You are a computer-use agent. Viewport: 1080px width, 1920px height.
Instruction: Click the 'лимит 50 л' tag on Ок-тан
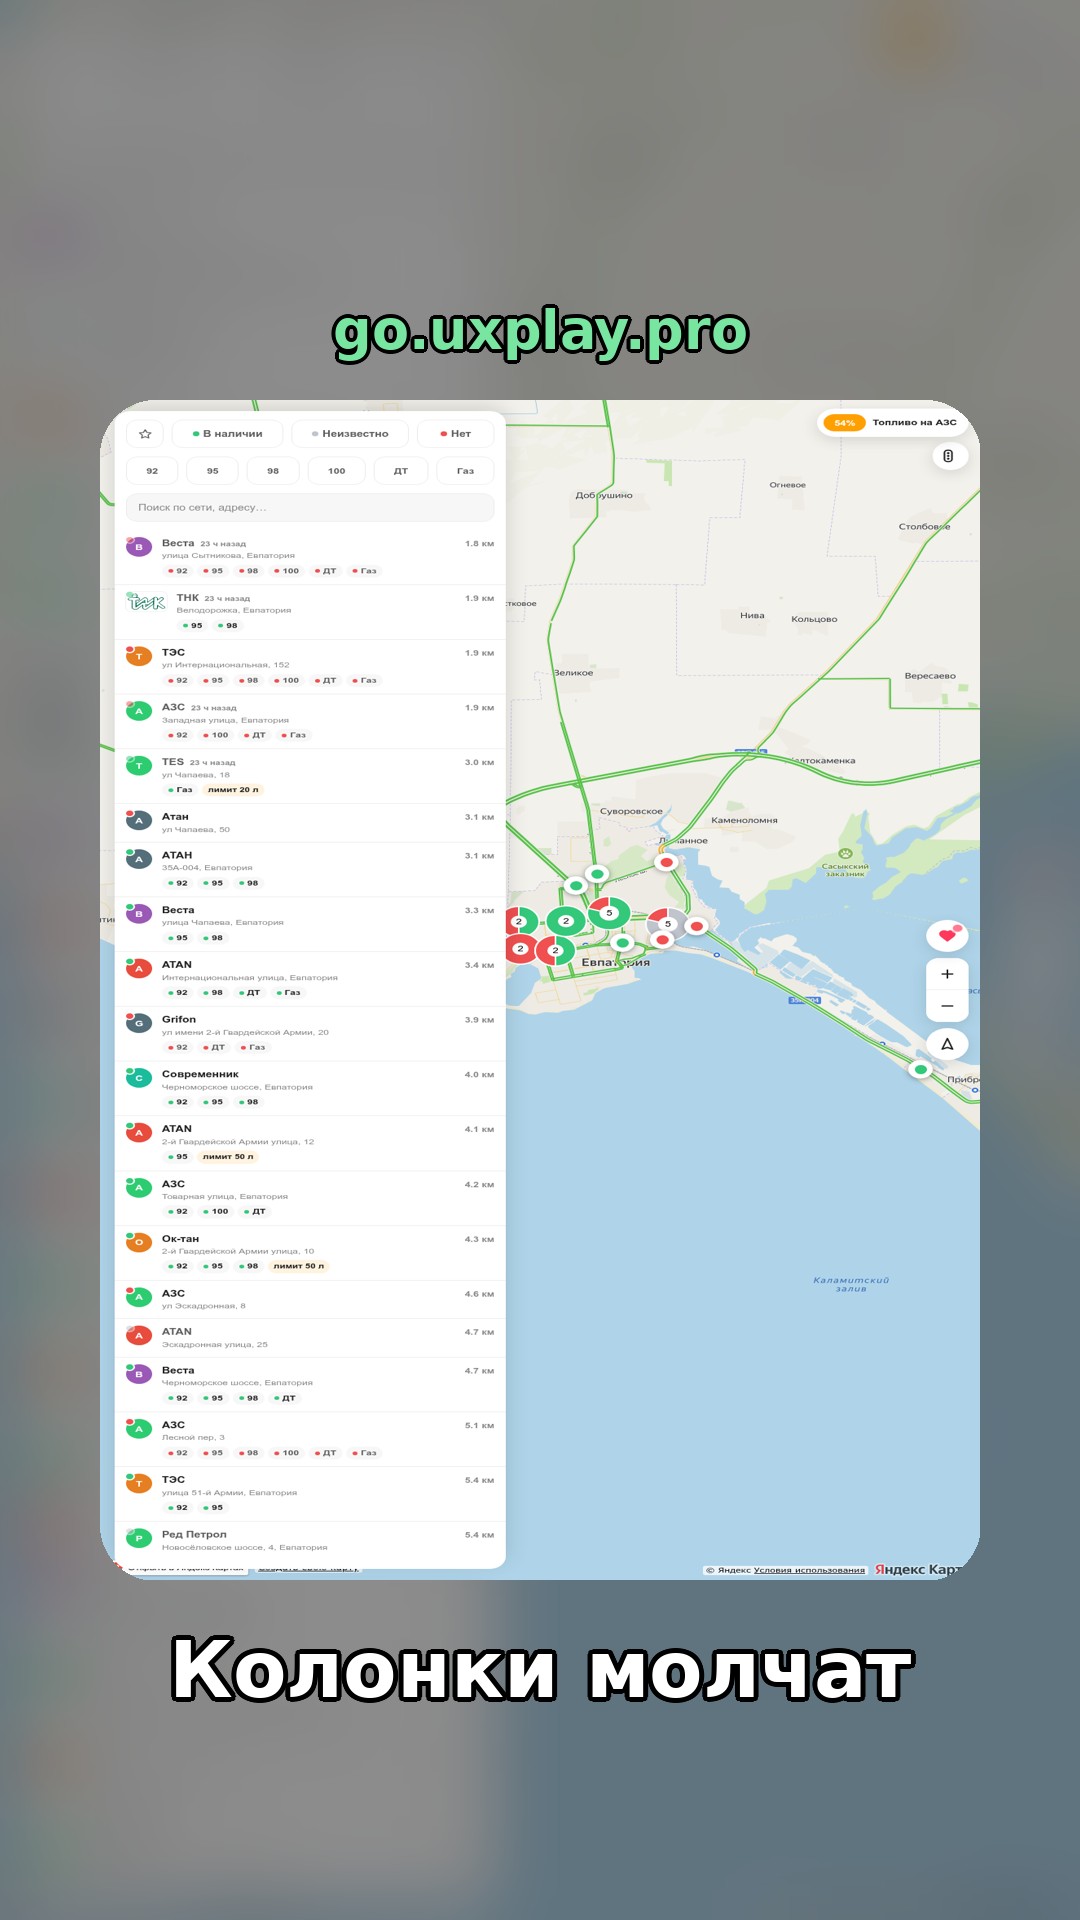pyautogui.click(x=299, y=1266)
